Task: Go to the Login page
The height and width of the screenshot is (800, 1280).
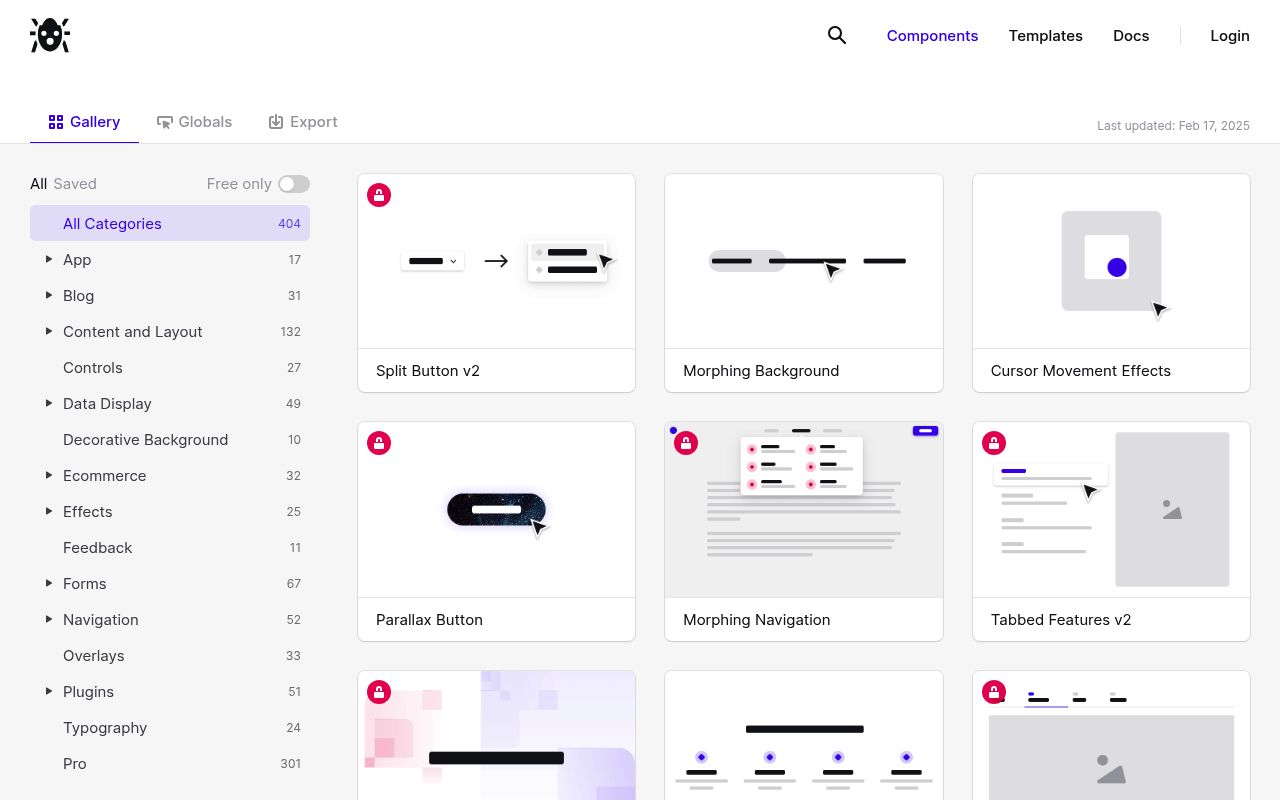Action: 1229,36
